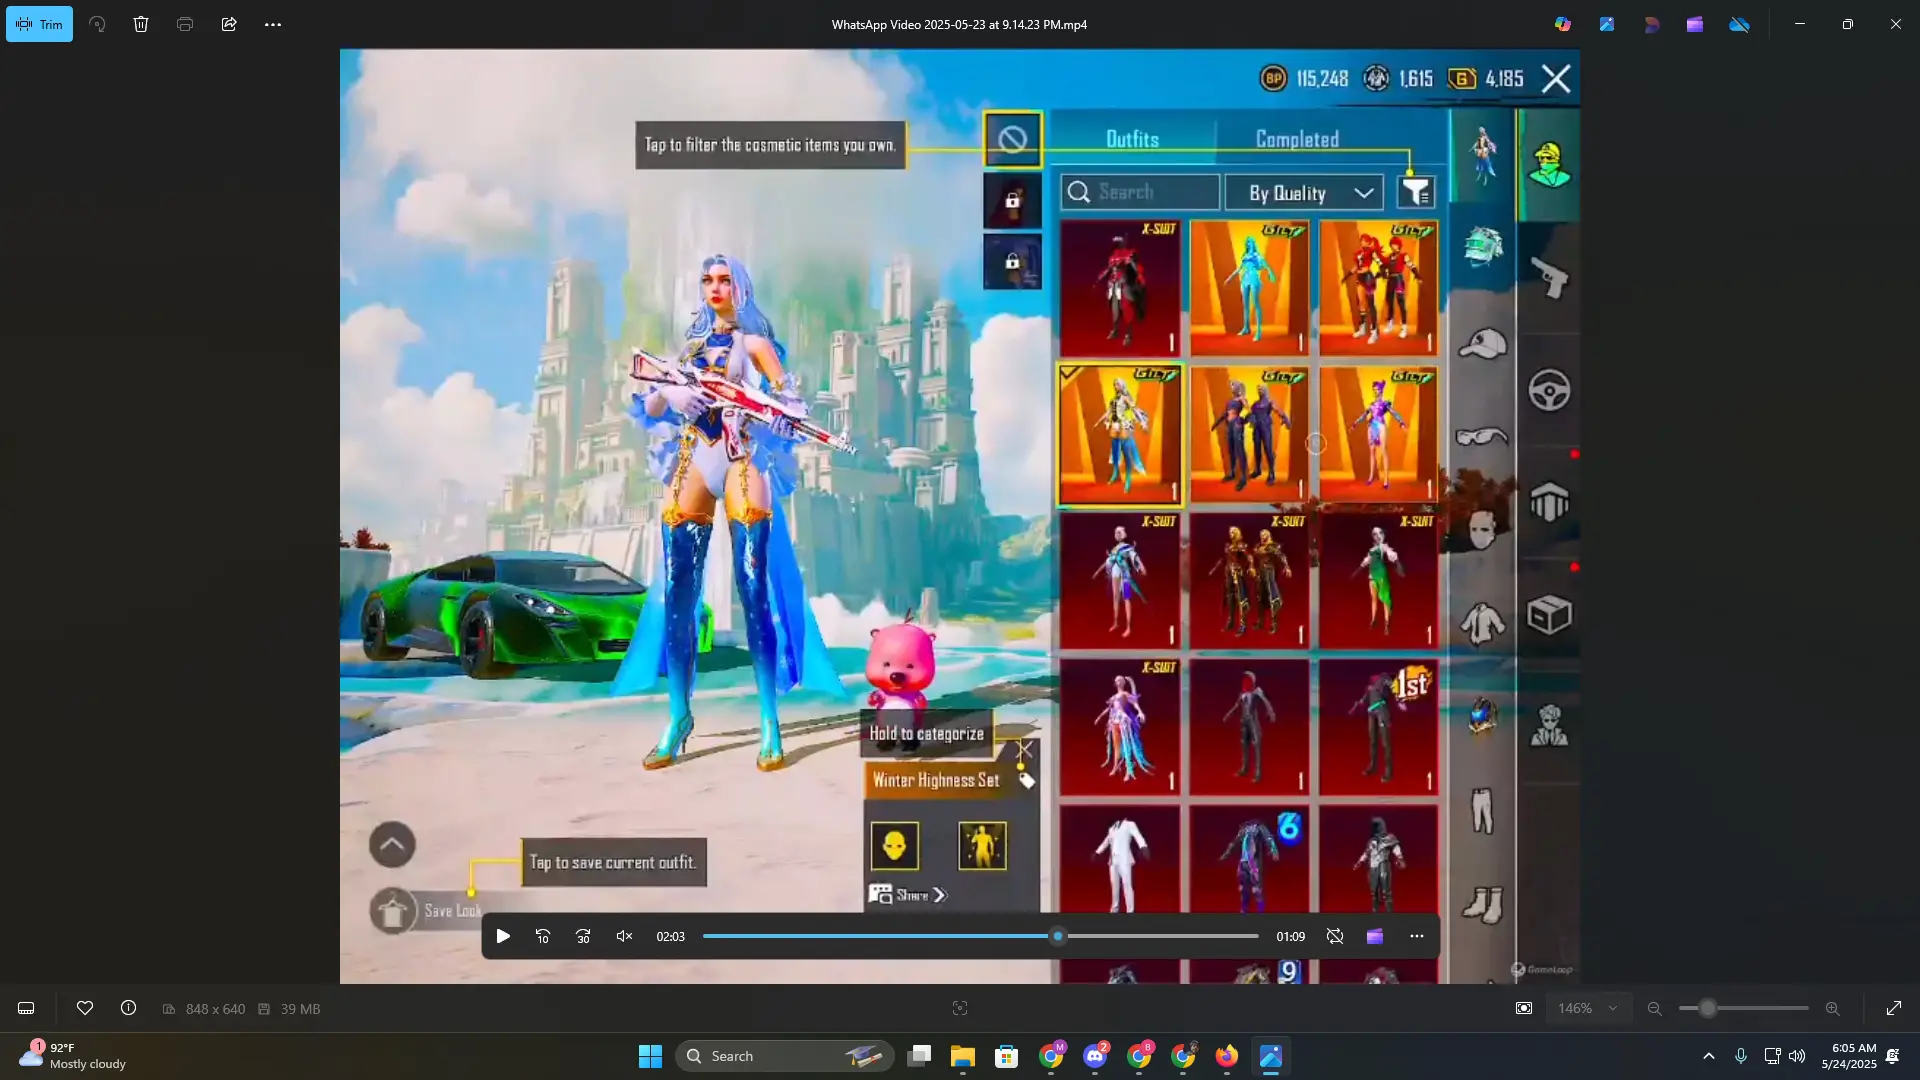The height and width of the screenshot is (1080, 1920).
Task: Open the See more menu in top toolbar
Action: point(273,24)
